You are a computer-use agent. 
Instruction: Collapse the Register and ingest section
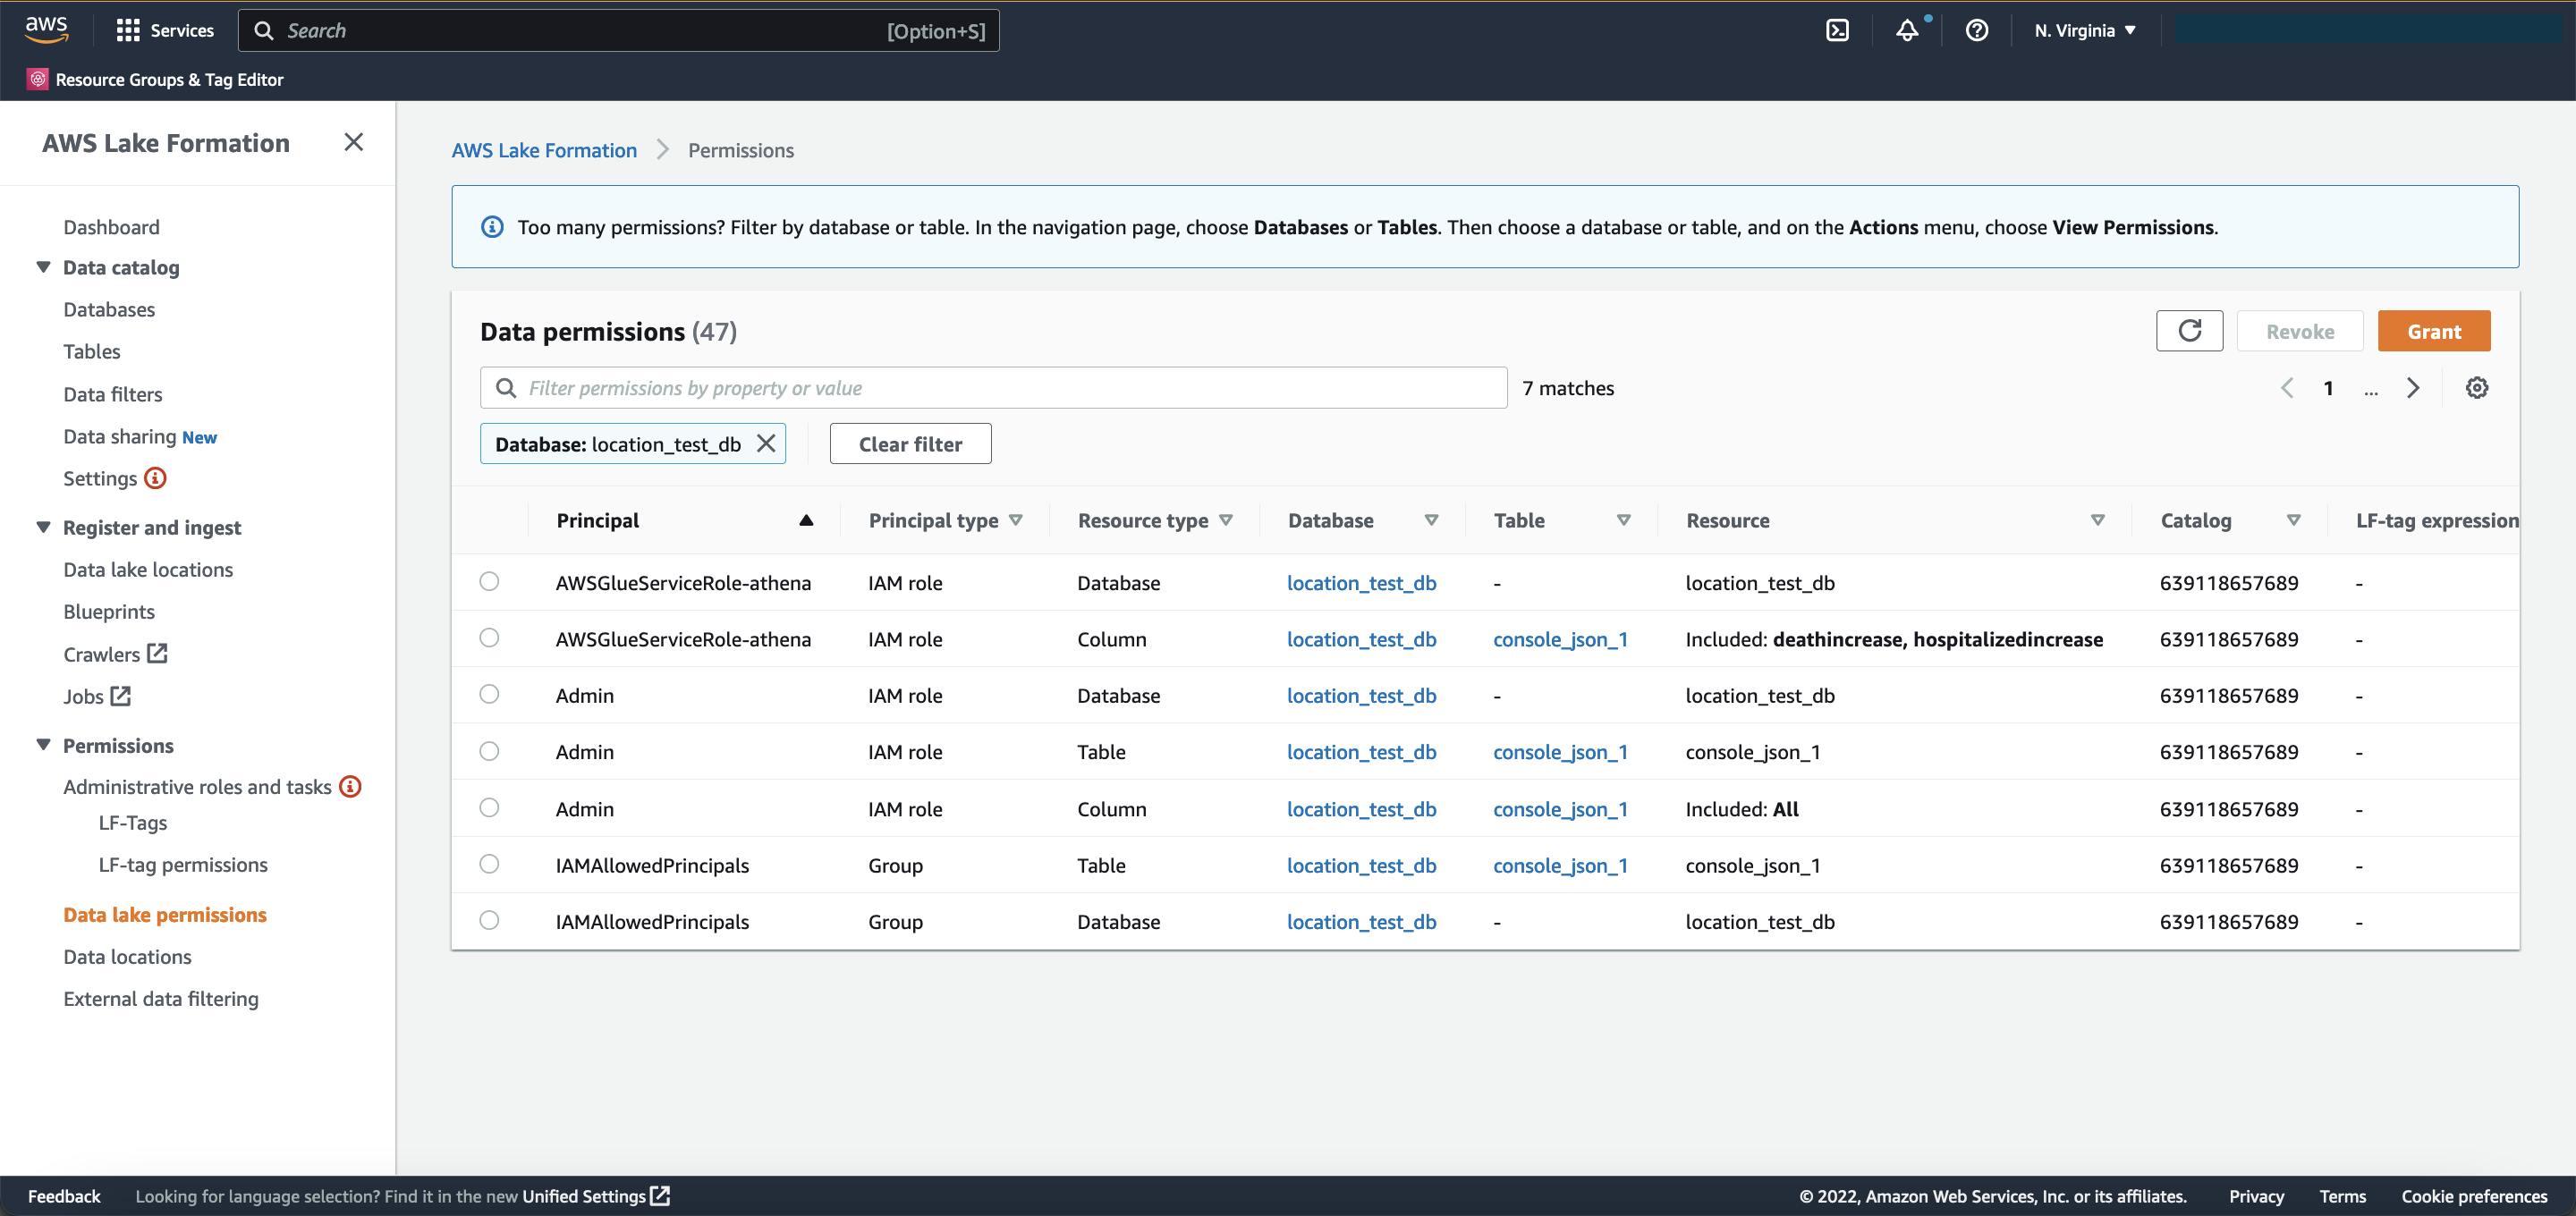[x=43, y=527]
